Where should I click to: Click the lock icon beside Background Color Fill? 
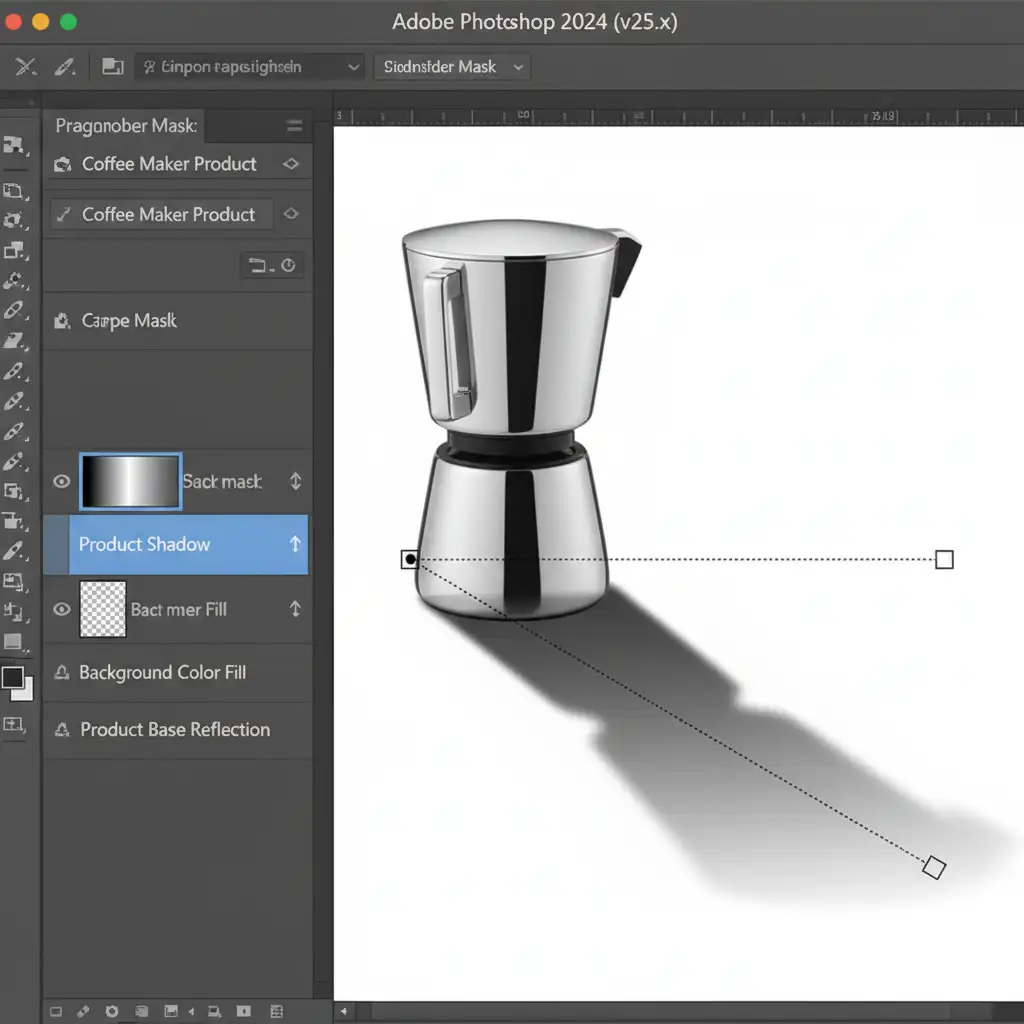[61, 673]
